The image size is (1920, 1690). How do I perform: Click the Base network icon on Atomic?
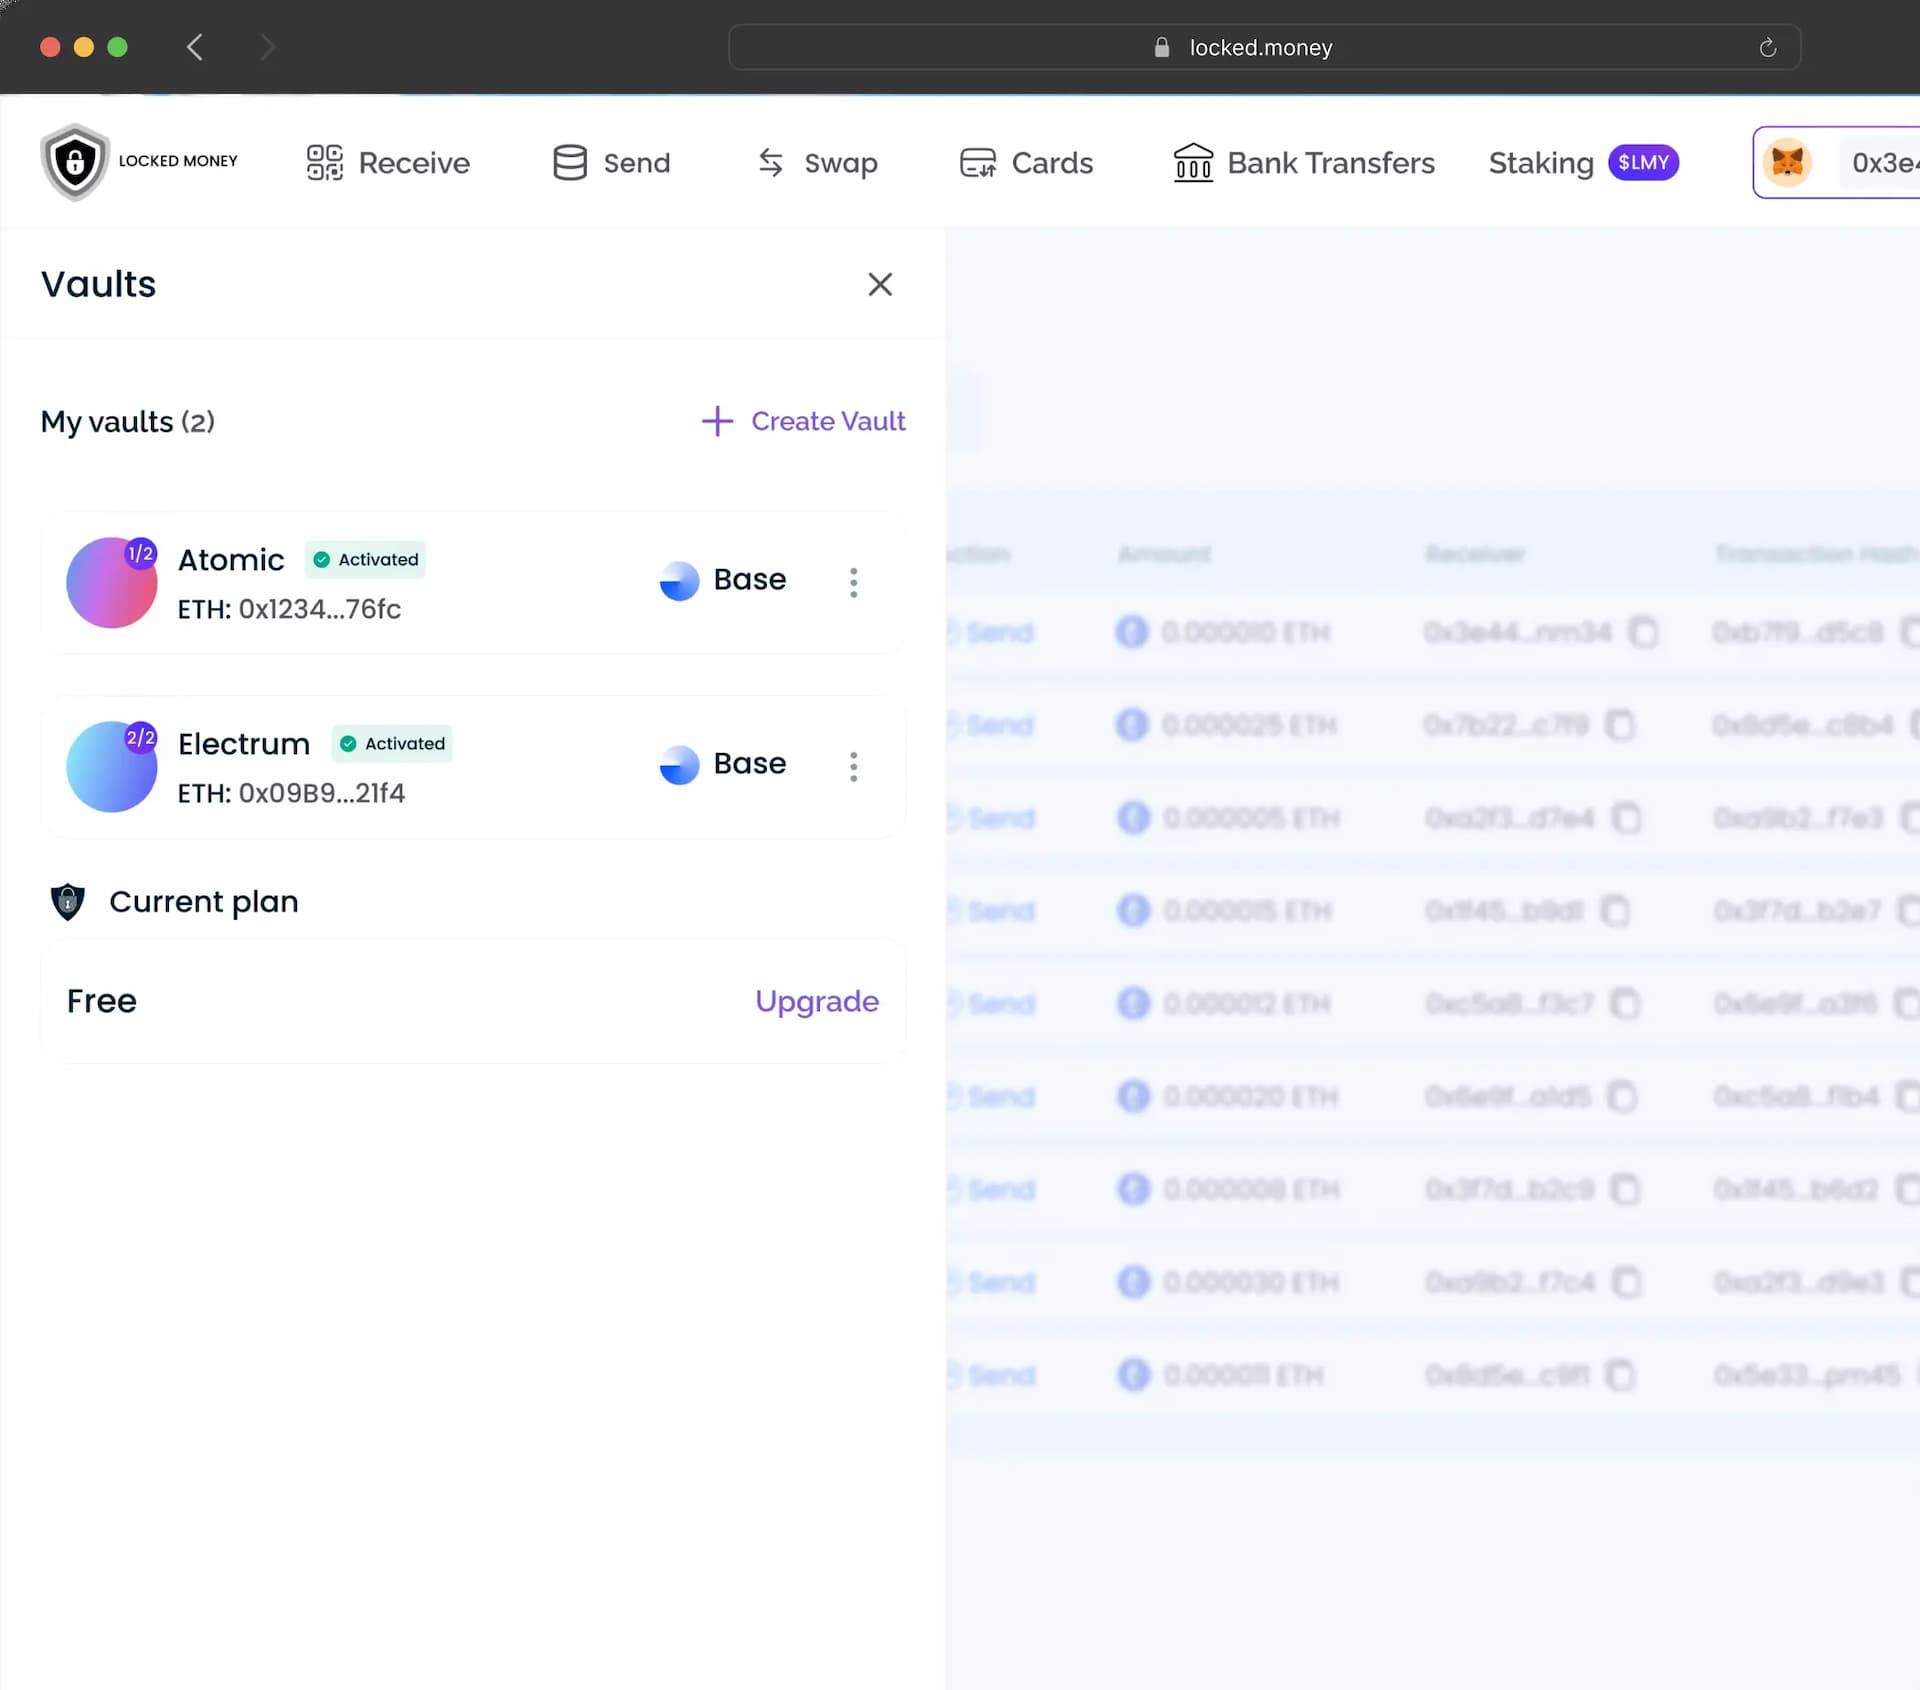[679, 581]
